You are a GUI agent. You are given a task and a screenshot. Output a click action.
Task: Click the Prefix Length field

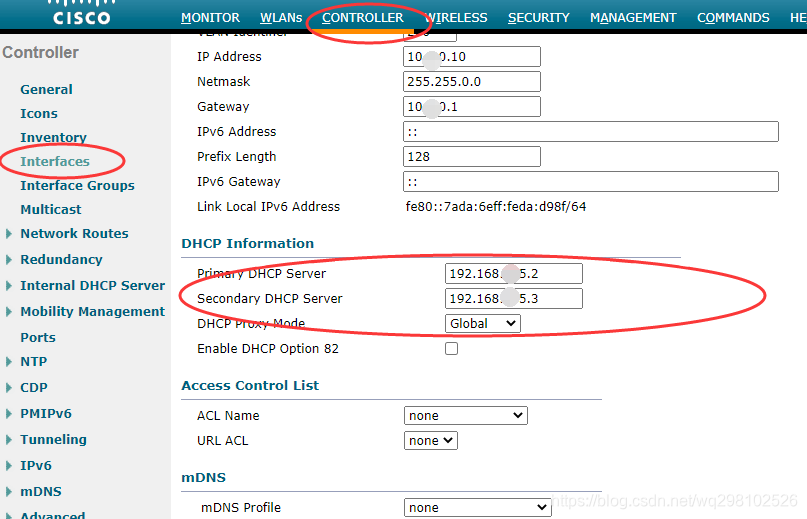[x=472, y=157]
